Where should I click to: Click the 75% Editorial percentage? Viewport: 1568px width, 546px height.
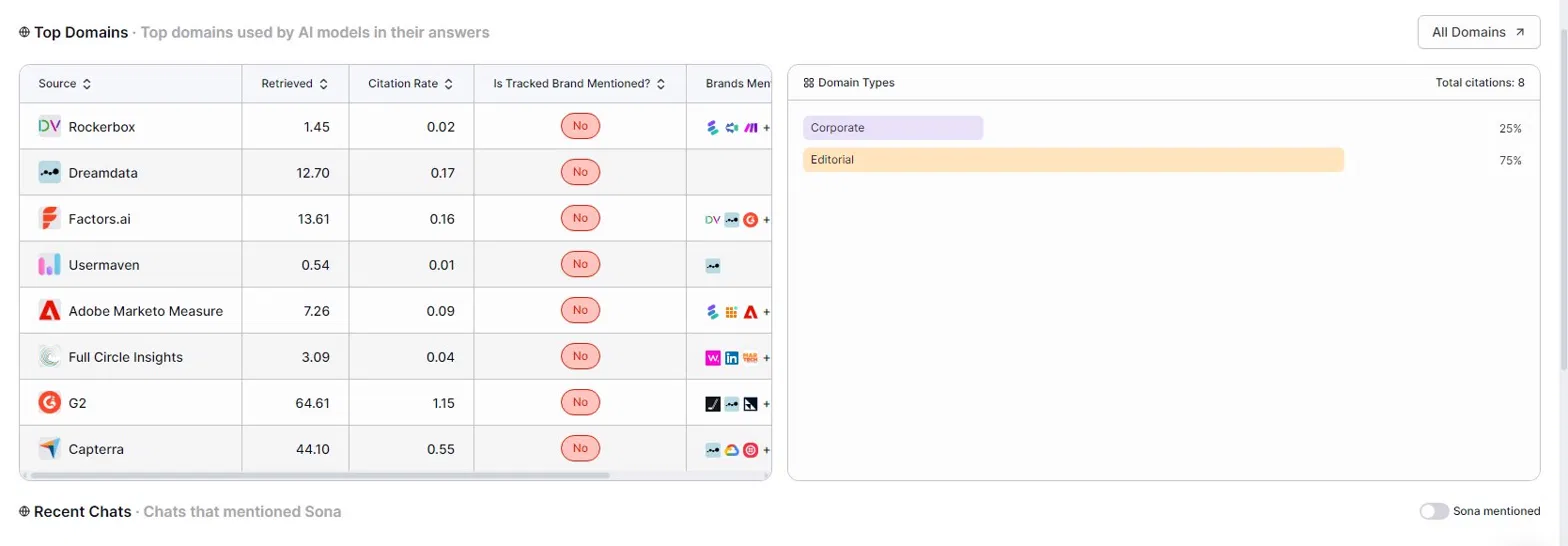(x=1510, y=160)
